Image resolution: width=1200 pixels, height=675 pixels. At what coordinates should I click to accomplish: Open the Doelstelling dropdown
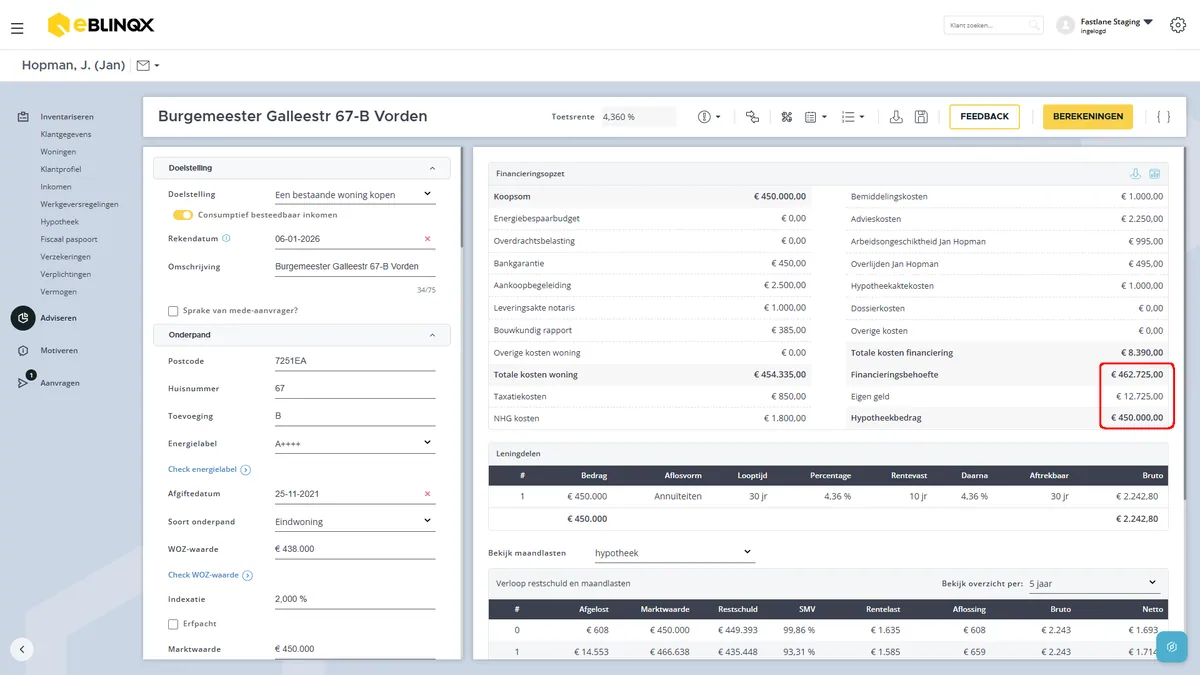pyautogui.click(x=355, y=195)
